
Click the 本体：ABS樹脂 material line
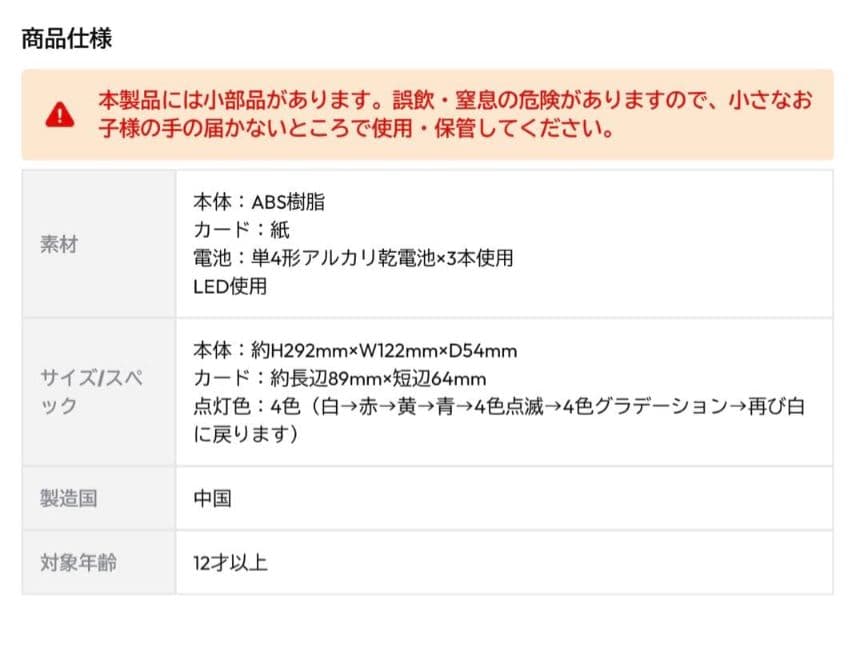click(x=259, y=202)
